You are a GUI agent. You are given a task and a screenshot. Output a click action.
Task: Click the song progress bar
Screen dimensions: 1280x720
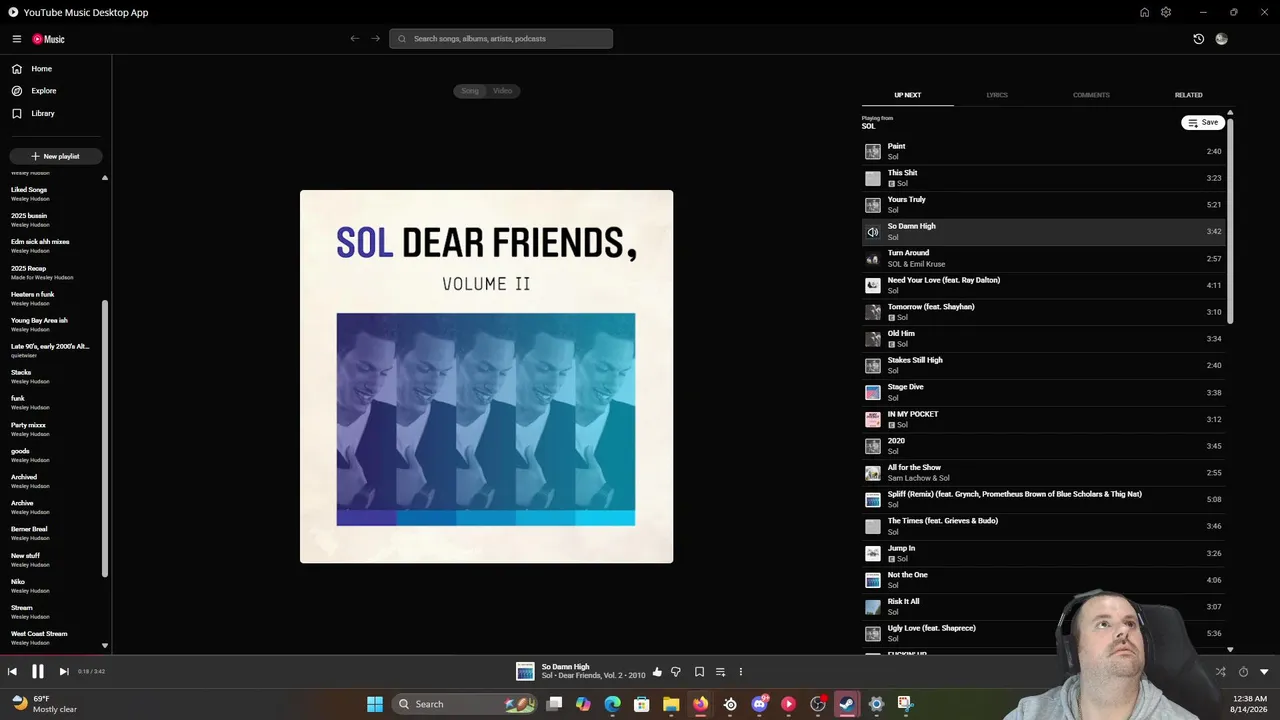click(640, 656)
